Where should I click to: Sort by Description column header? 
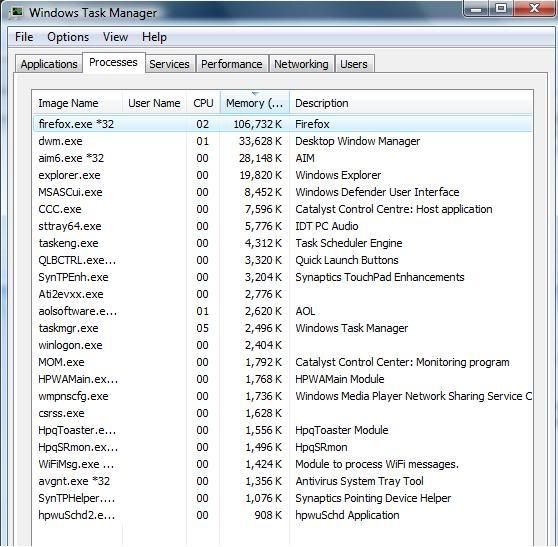(x=411, y=103)
